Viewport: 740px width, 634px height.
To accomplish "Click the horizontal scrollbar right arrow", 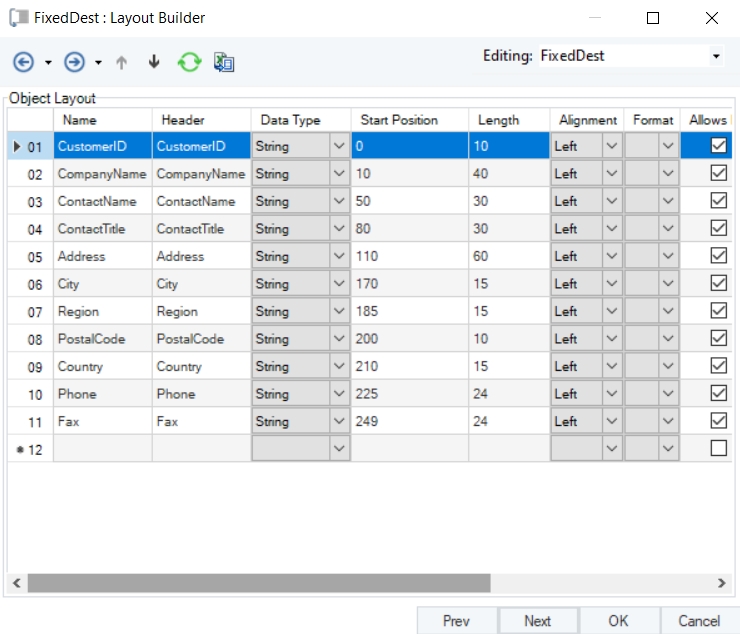I will point(722,582).
